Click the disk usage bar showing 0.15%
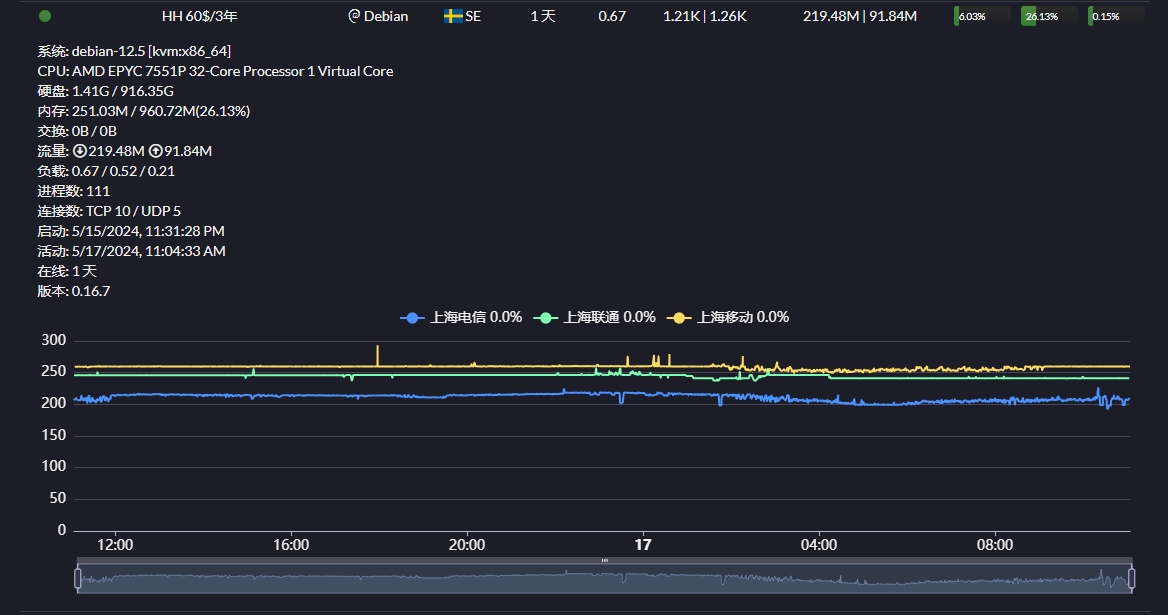1168x615 pixels. 1116,16
